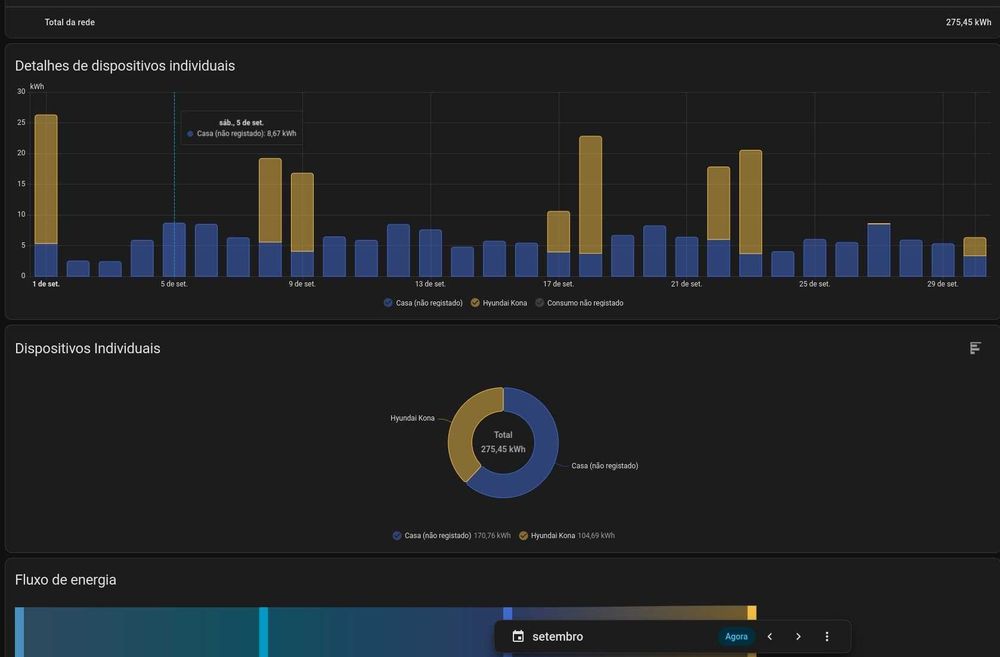The width and height of the screenshot is (1000, 657).
Task: Click the "sáb., 5 de set." tooltip title
Action: coord(241,122)
